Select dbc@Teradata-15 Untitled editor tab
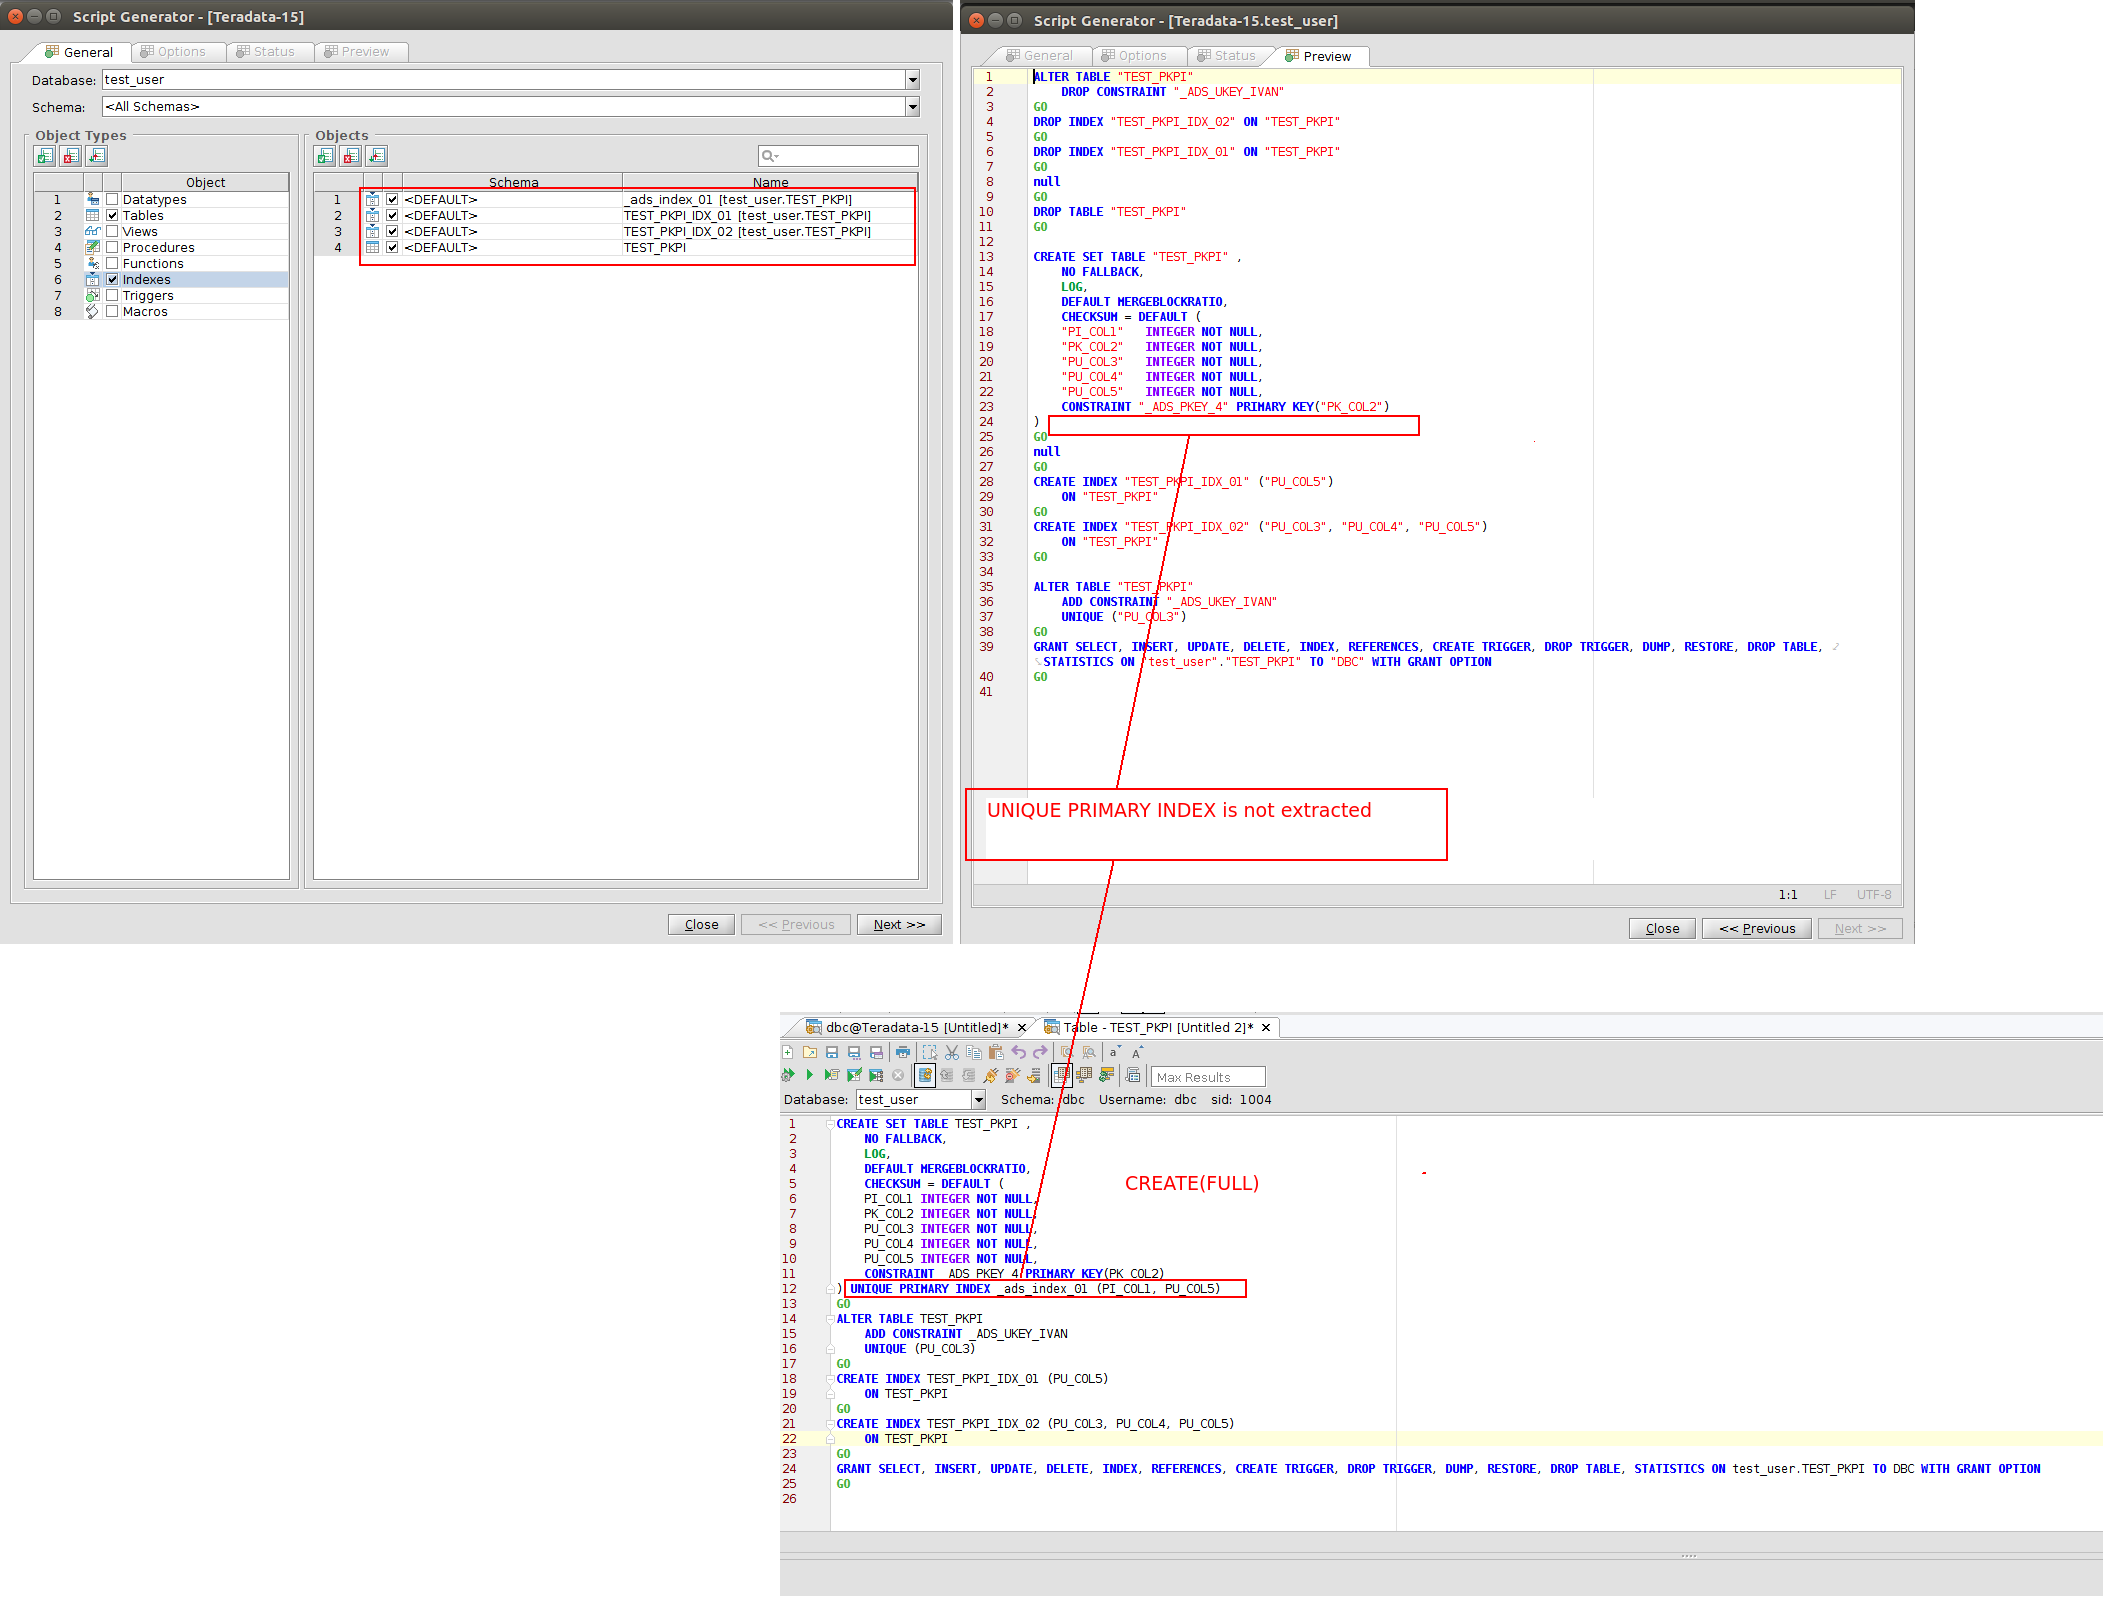Image resolution: width=2103 pixels, height=1603 pixels. [x=915, y=1027]
